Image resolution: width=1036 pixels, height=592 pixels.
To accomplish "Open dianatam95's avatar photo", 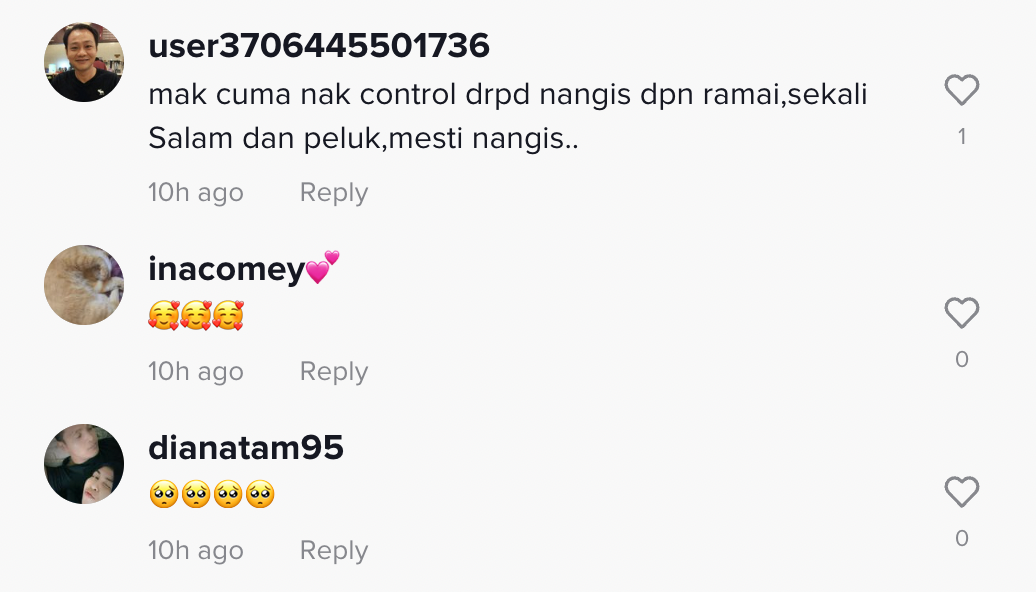I will (x=84, y=464).
